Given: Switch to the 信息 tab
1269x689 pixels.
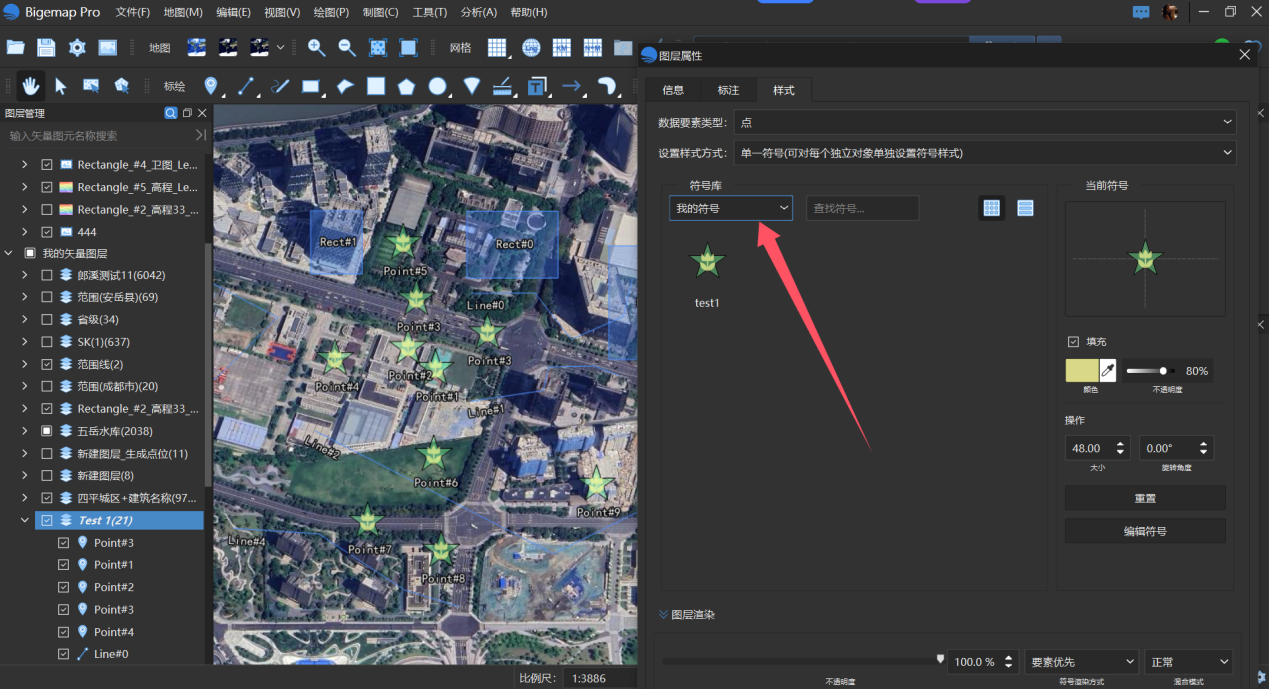Looking at the screenshot, I should pos(674,90).
